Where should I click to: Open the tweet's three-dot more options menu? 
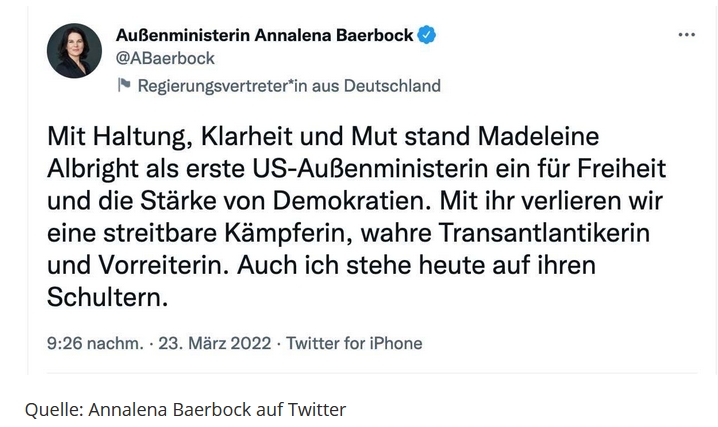(686, 35)
